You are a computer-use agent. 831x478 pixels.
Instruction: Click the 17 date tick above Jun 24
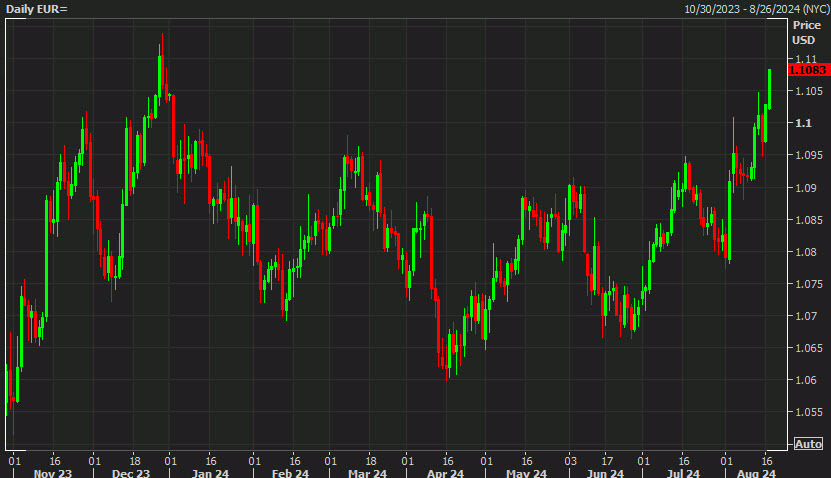pos(607,461)
